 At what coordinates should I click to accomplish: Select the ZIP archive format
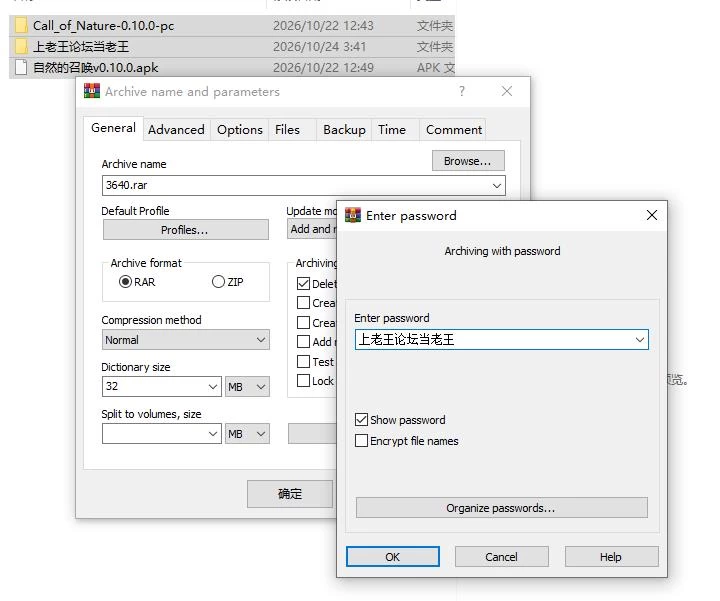click(219, 281)
